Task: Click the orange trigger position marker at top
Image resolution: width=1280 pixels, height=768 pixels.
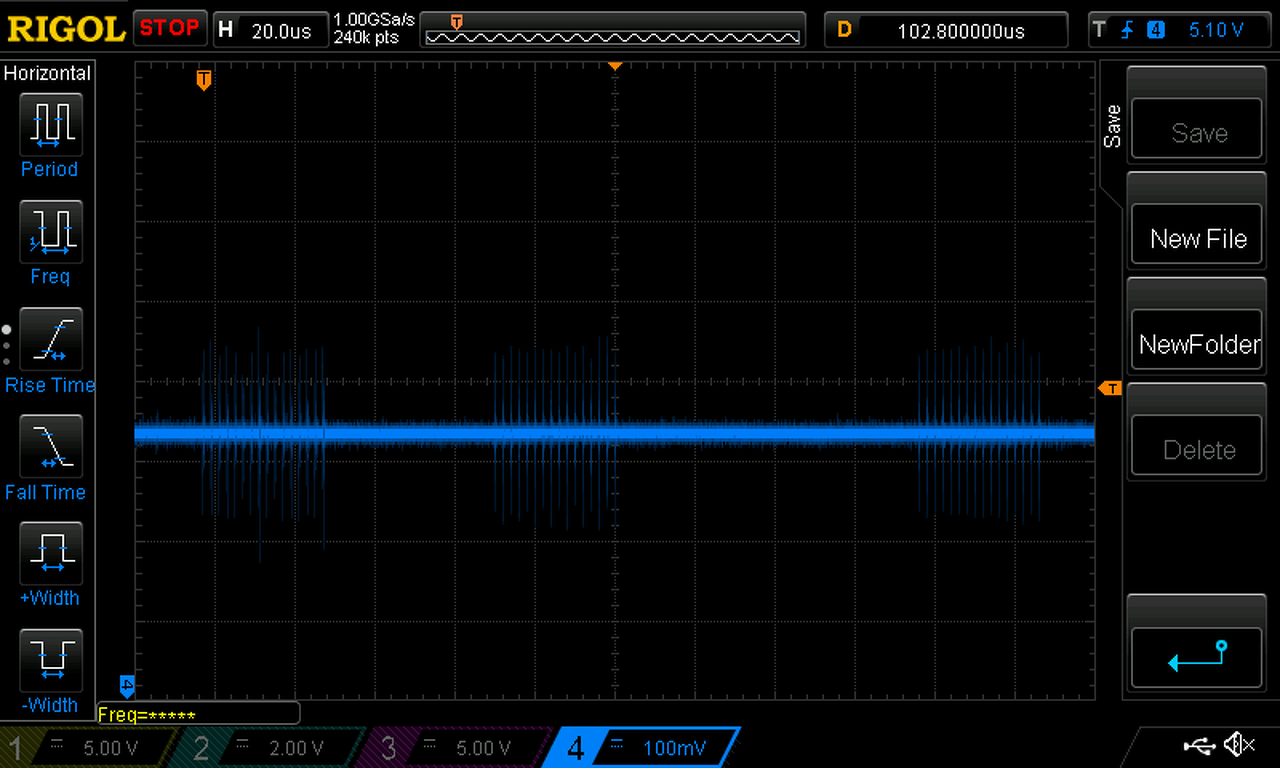Action: coord(204,80)
